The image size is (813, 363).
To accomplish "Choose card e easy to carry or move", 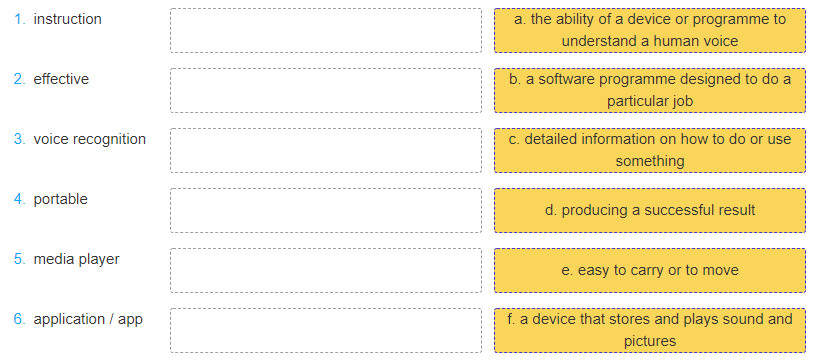I will pos(650,270).
